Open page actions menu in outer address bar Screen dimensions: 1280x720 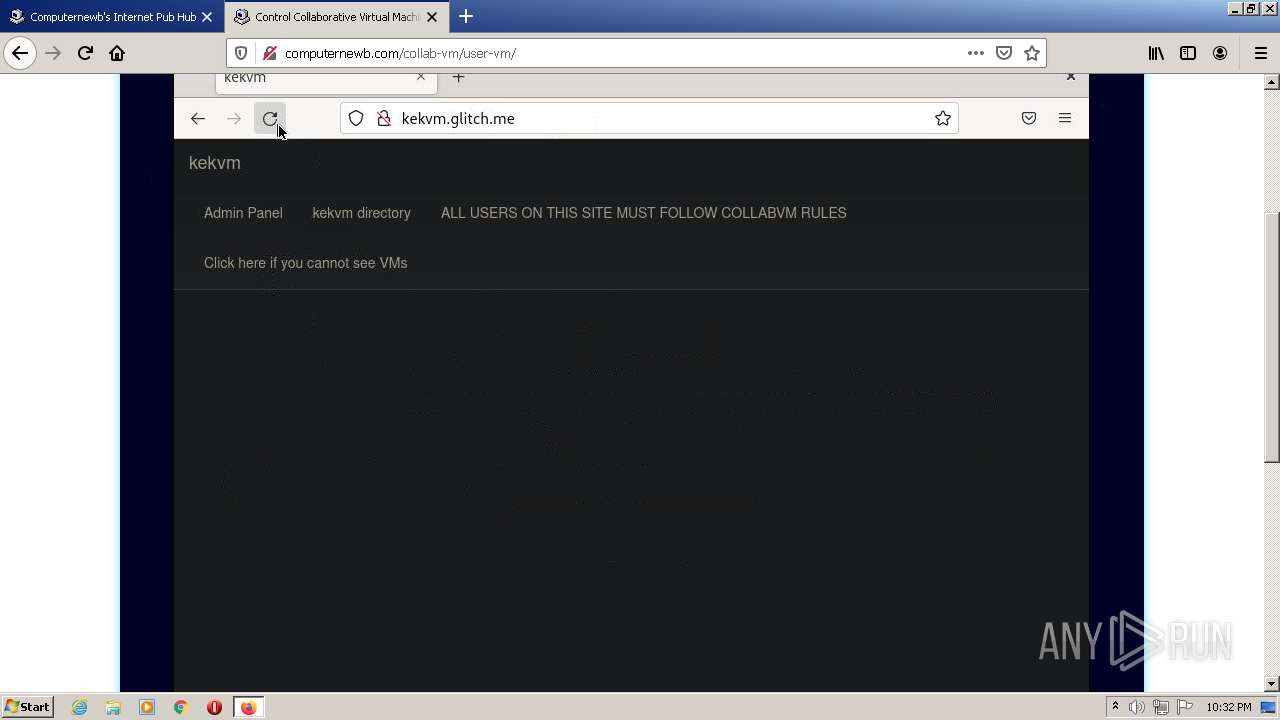point(976,53)
